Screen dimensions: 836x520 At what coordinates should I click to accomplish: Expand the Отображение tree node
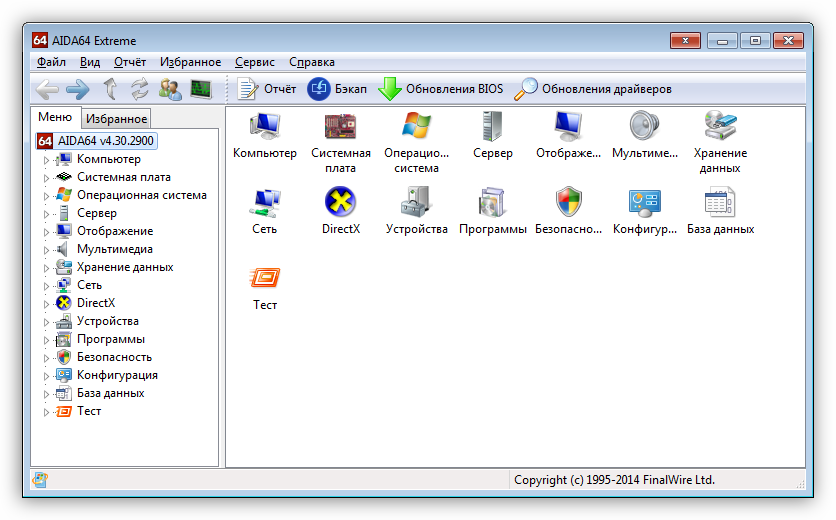45,232
